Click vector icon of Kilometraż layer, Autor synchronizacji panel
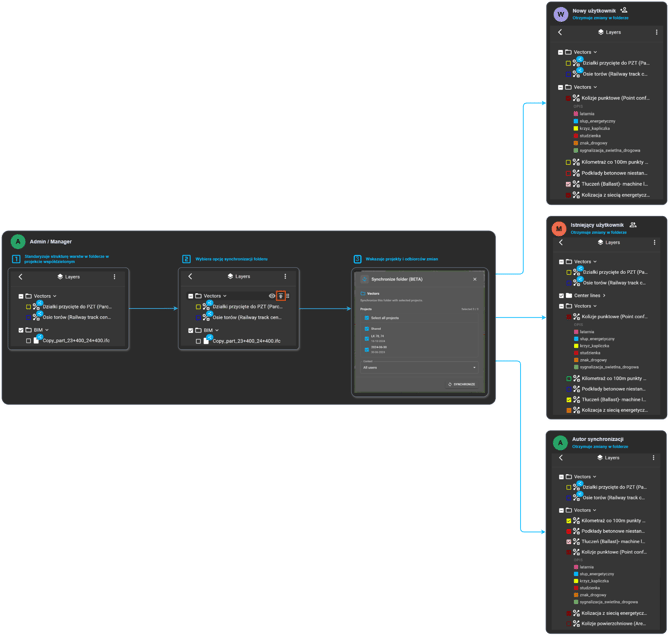The image size is (670, 637). (576, 521)
